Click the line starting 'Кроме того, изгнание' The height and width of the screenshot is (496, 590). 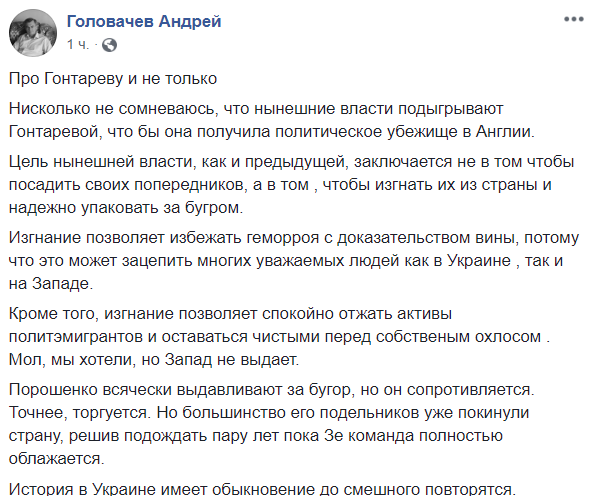click(x=230, y=314)
